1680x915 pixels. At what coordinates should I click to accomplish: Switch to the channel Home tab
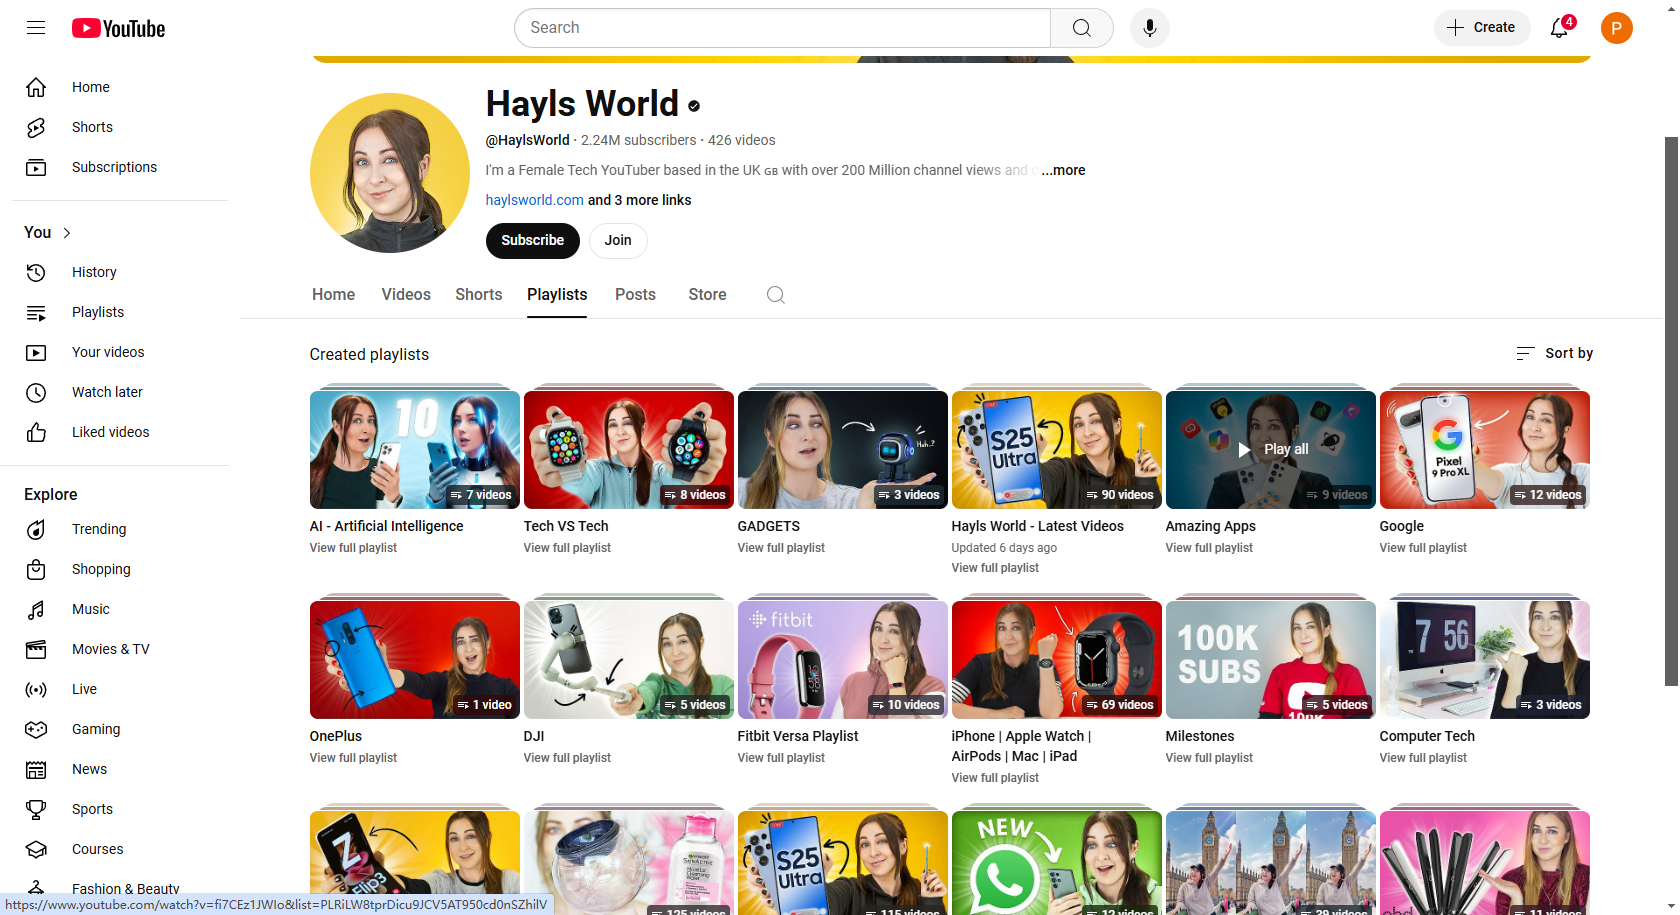tap(333, 295)
